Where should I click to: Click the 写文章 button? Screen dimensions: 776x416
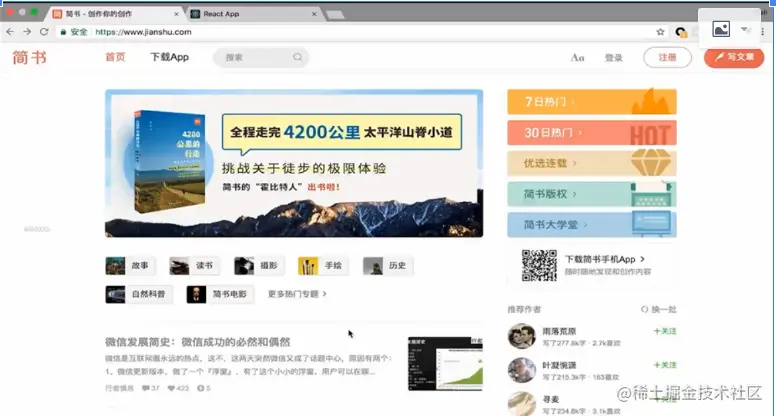pyautogui.click(x=734, y=57)
